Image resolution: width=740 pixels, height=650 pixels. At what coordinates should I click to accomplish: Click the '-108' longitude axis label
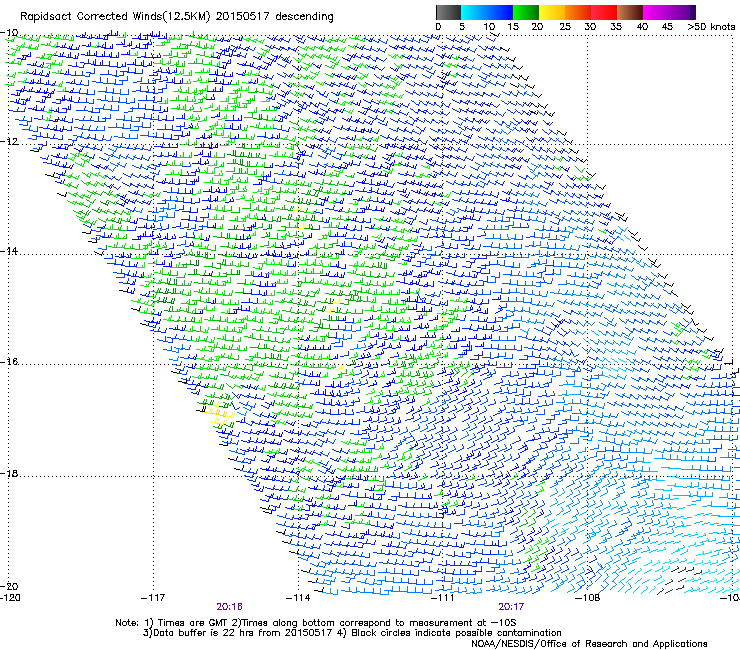[x=587, y=598]
